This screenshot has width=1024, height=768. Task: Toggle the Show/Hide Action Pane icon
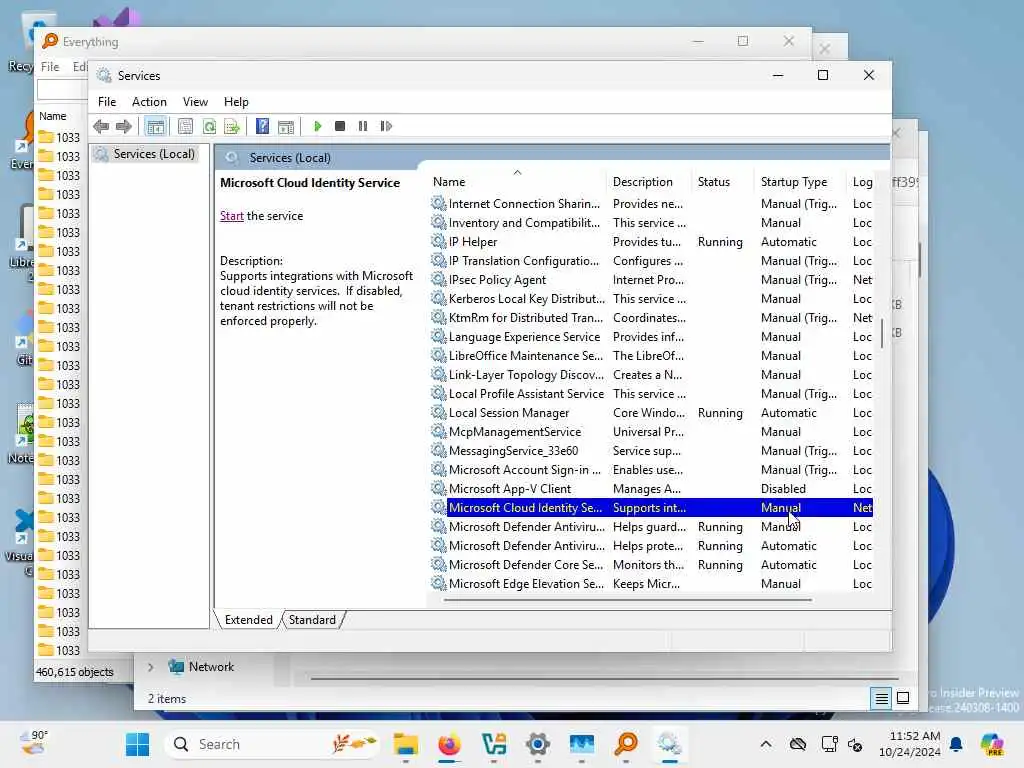[286, 126]
